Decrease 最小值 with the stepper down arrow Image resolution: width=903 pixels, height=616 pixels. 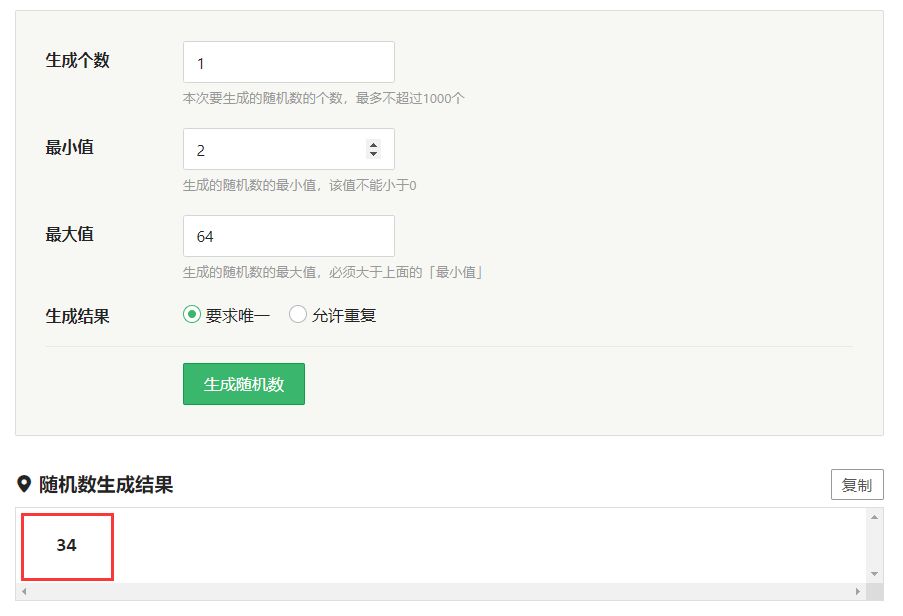[374, 154]
